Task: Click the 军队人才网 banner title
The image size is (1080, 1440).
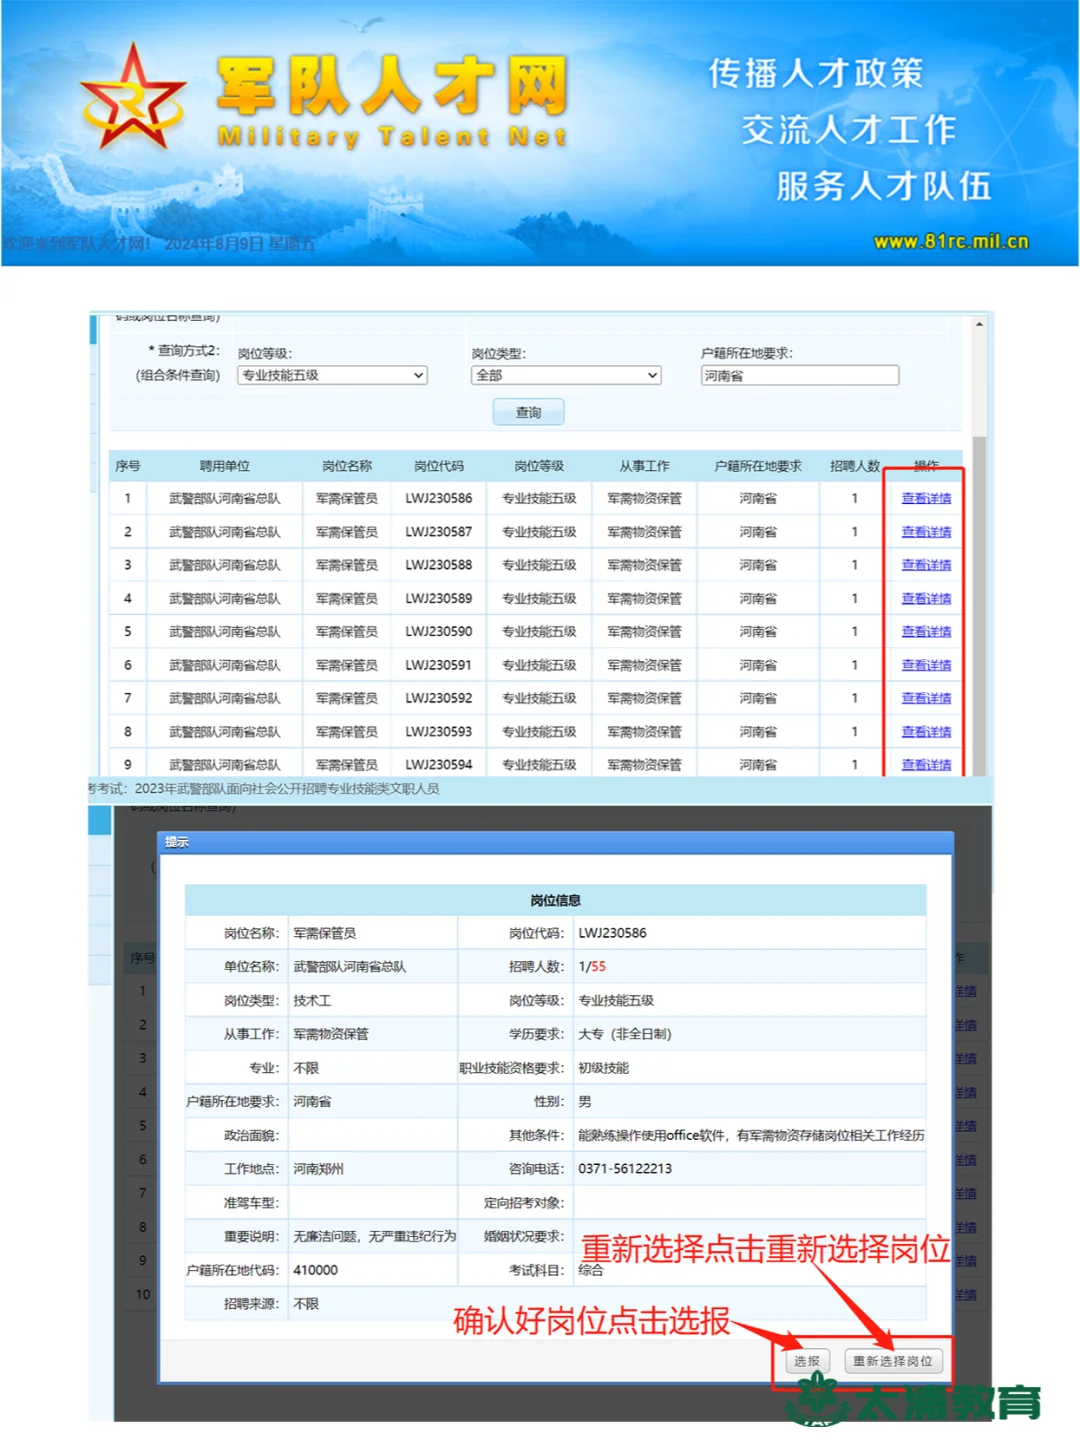Action: click(392, 86)
